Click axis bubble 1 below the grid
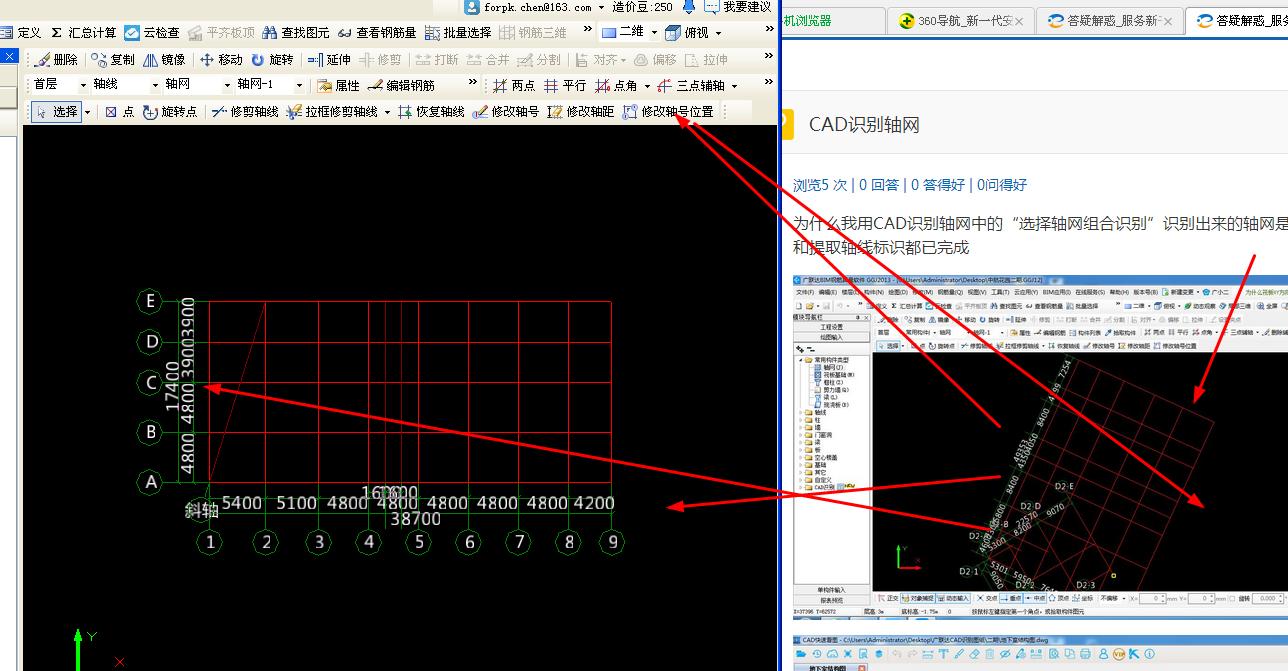 click(x=209, y=542)
